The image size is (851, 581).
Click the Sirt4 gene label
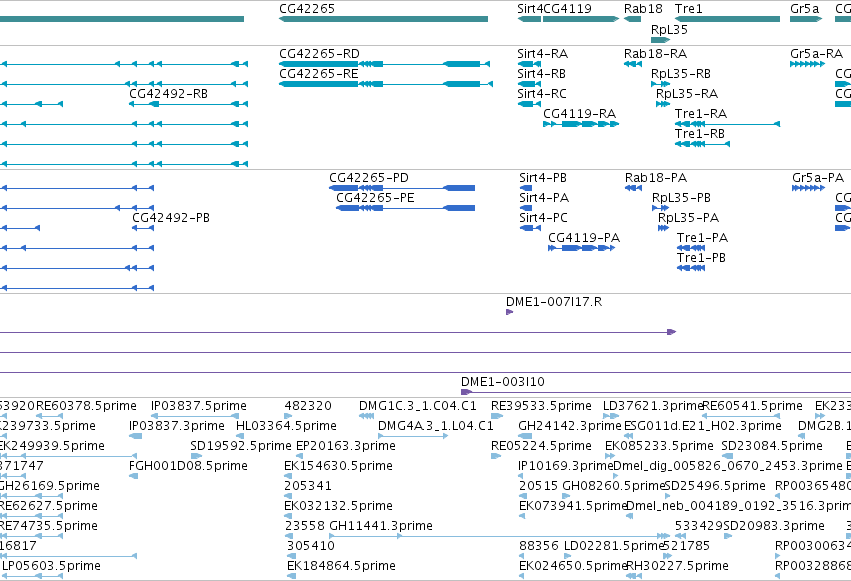pyautogui.click(x=530, y=9)
